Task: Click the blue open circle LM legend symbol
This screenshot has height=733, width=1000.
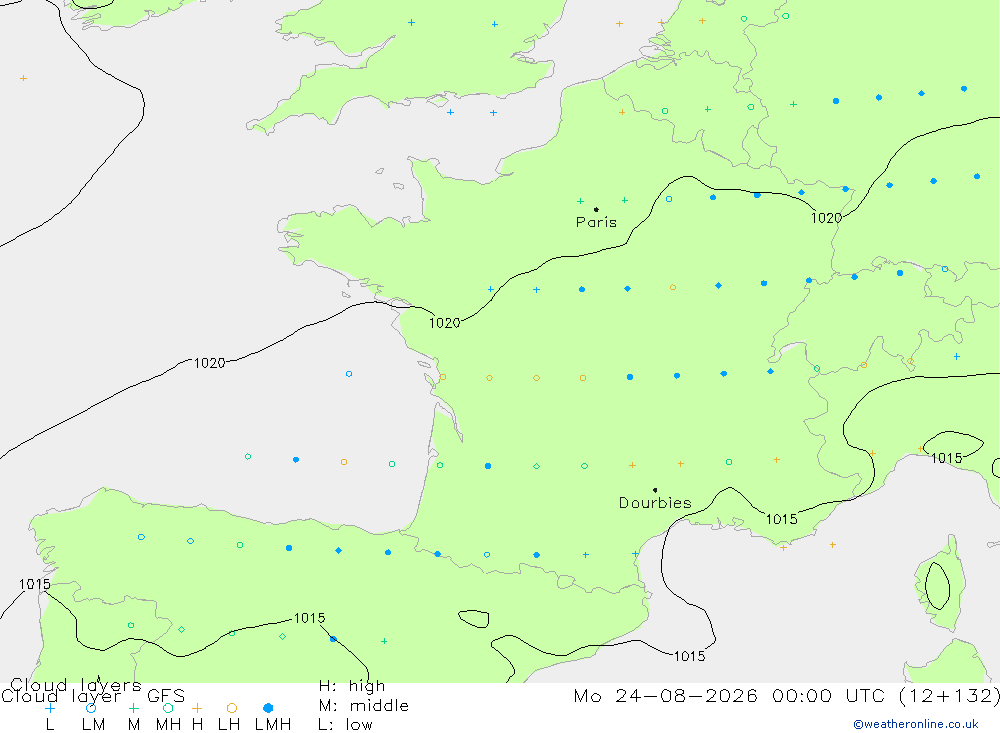Action: click(91, 708)
